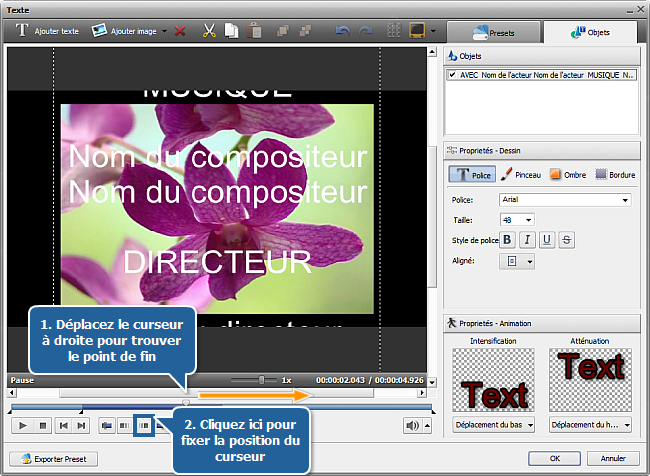Click the OK button

555,459
